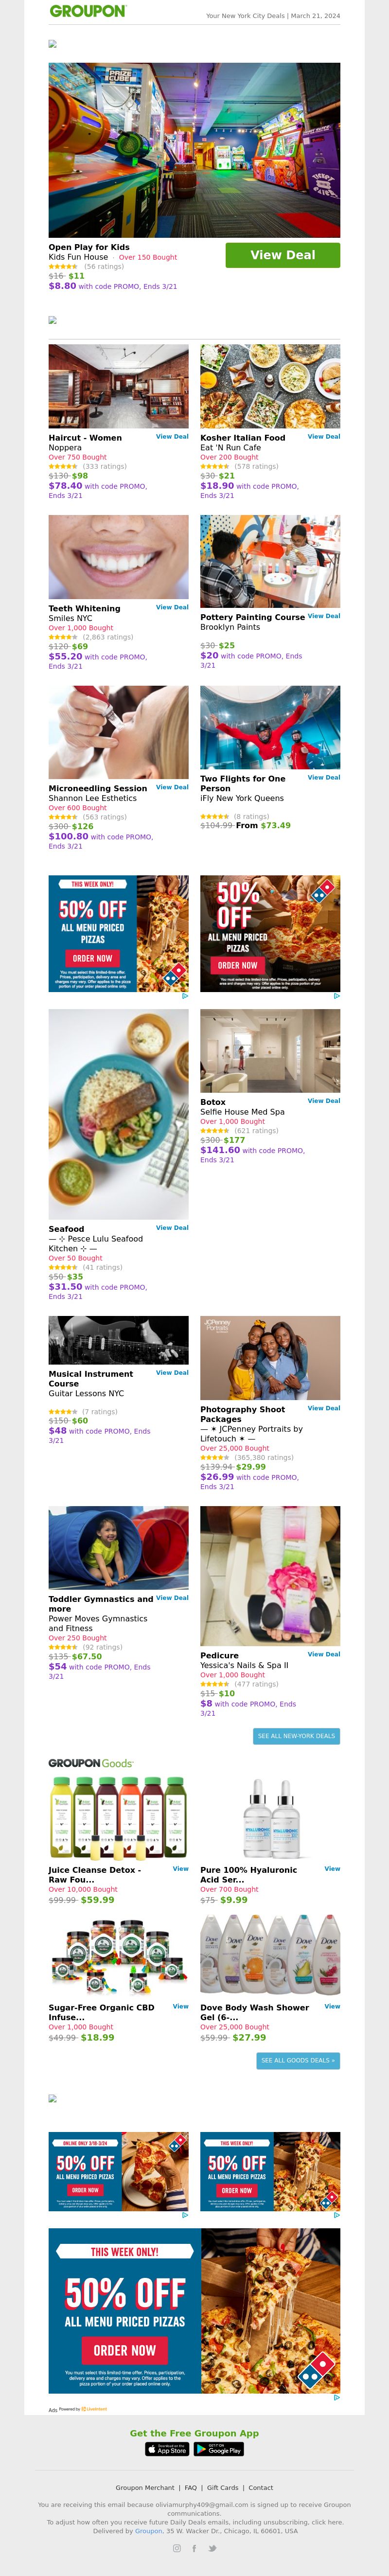Image resolution: width=389 pixels, height=2576 pixels.
Task: Open View Deal link for Haircut - Women
Action: click(172, 436)
